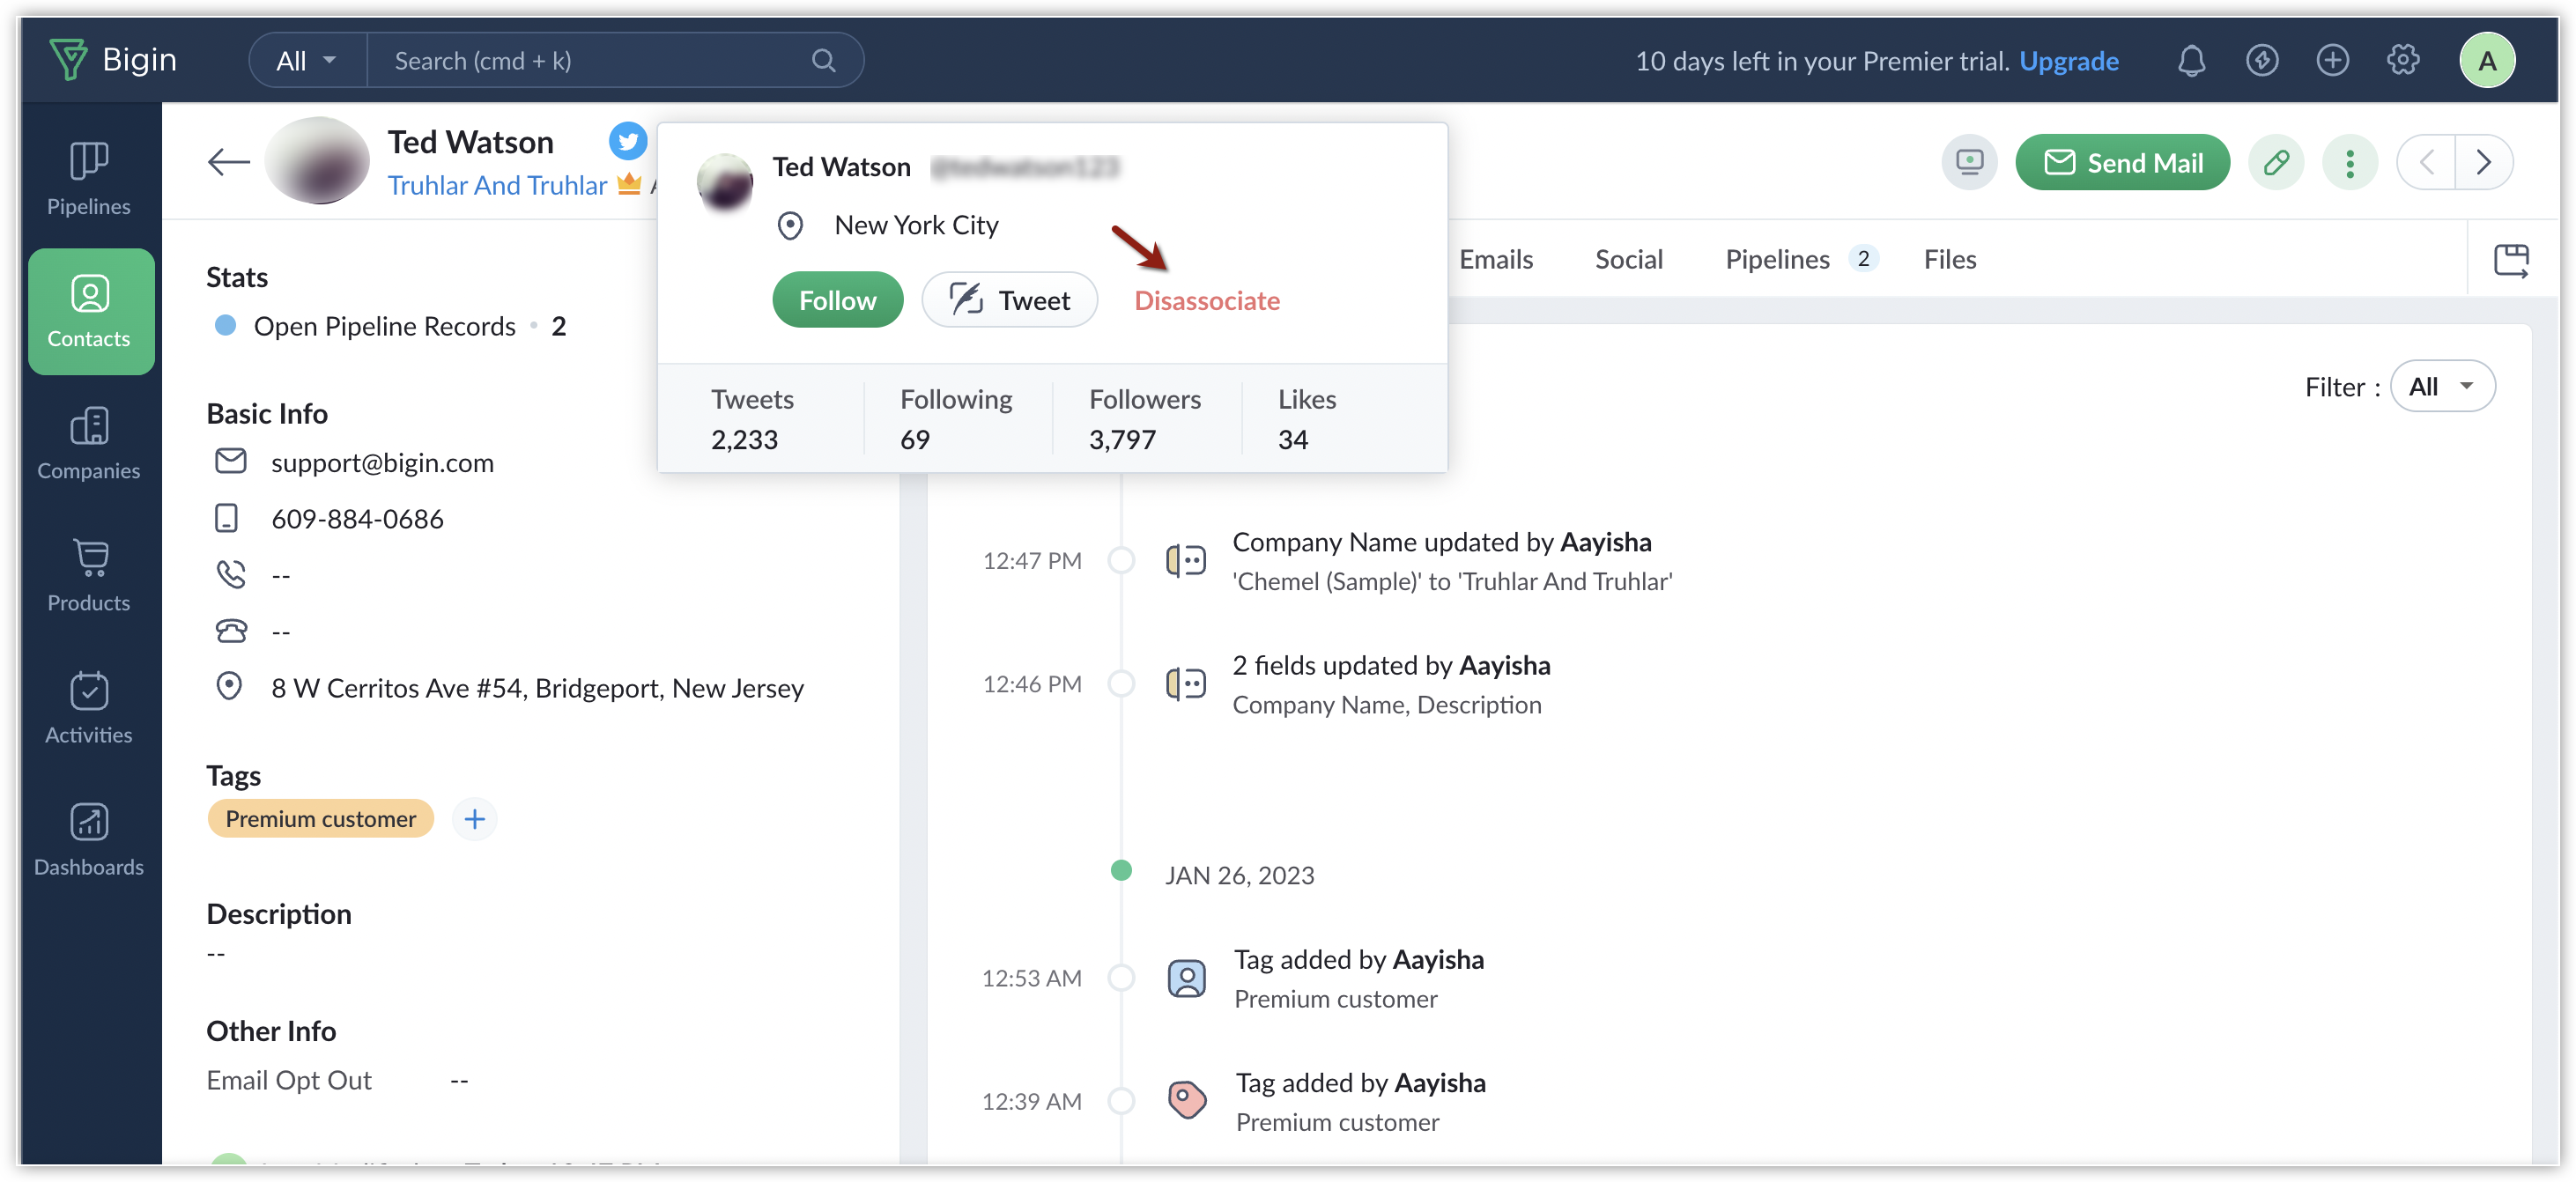Open the settings gear
This screenshot has height=1182, width=2576.
(x=2403, y=61)
